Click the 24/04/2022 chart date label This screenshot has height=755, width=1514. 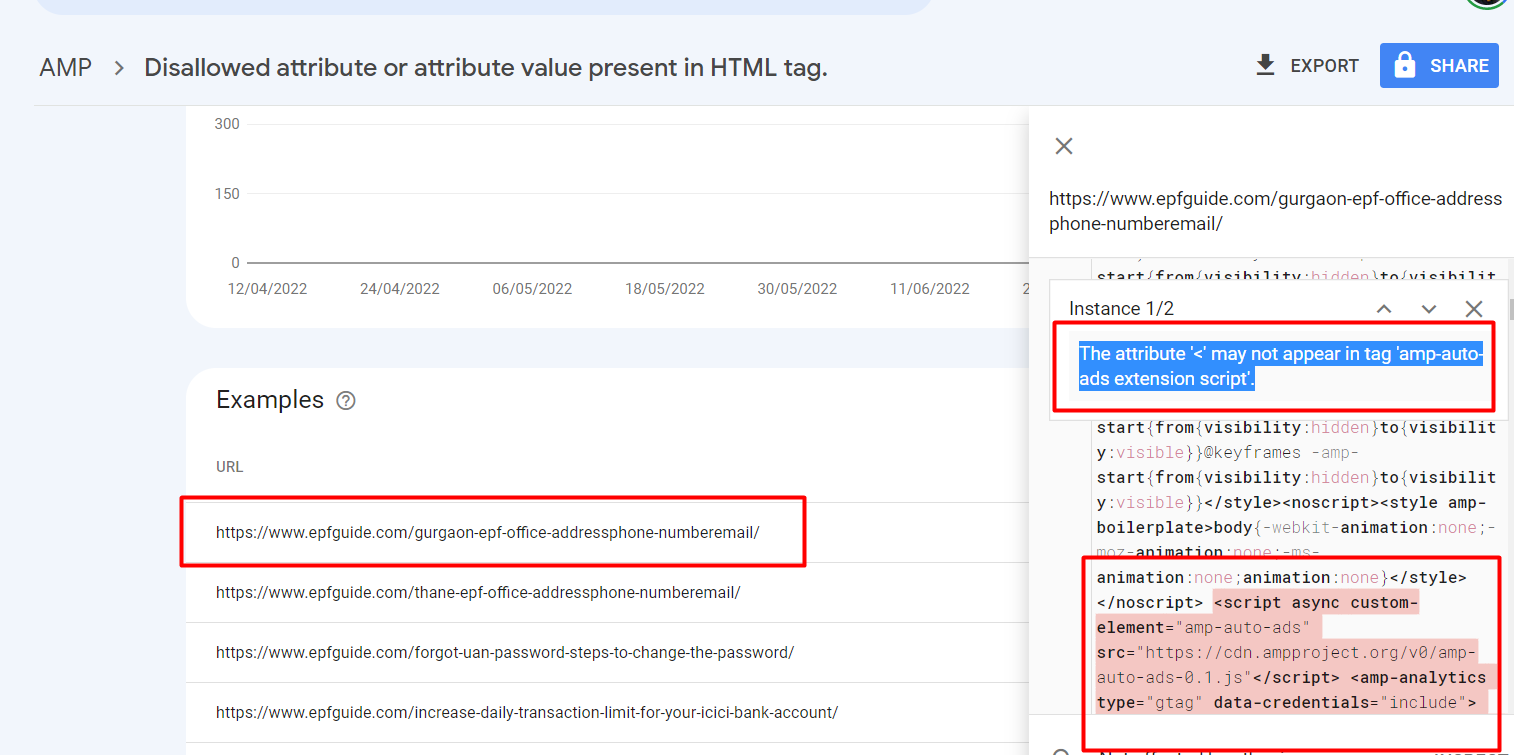point(400,289)
